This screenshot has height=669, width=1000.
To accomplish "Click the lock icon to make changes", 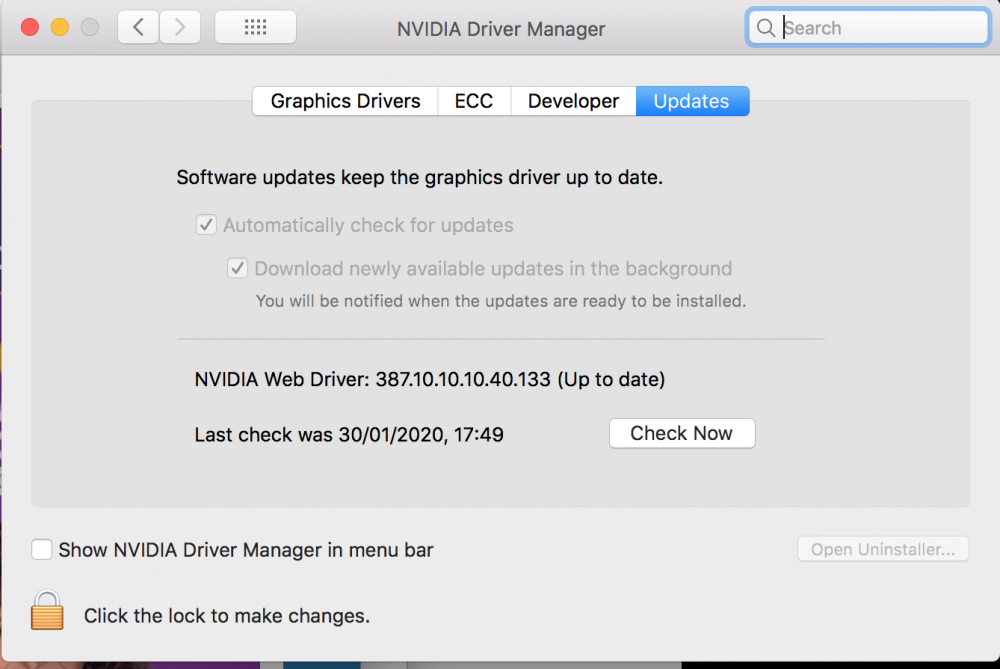I will coord(47,610).
